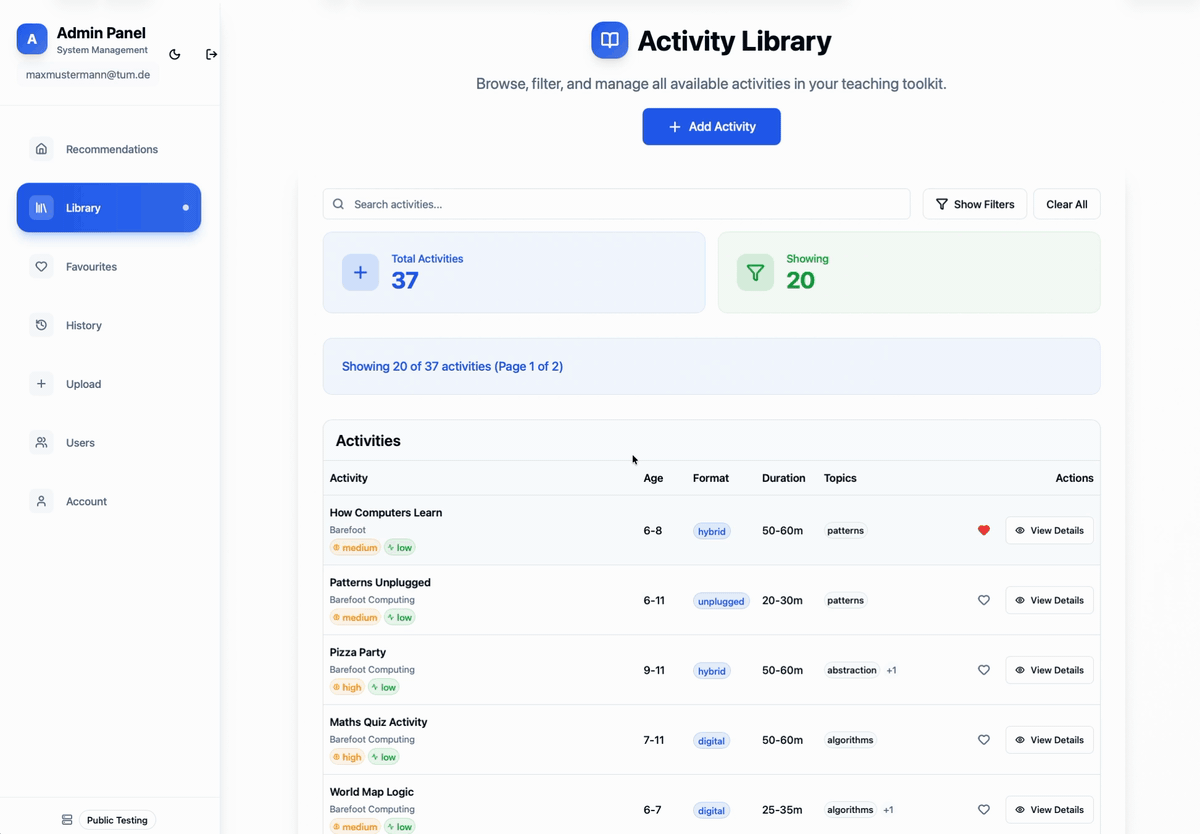1200x834 pixels.
Task: Expand World Map Logic's +1 topics badge
Action: click(x=888, y=810)
